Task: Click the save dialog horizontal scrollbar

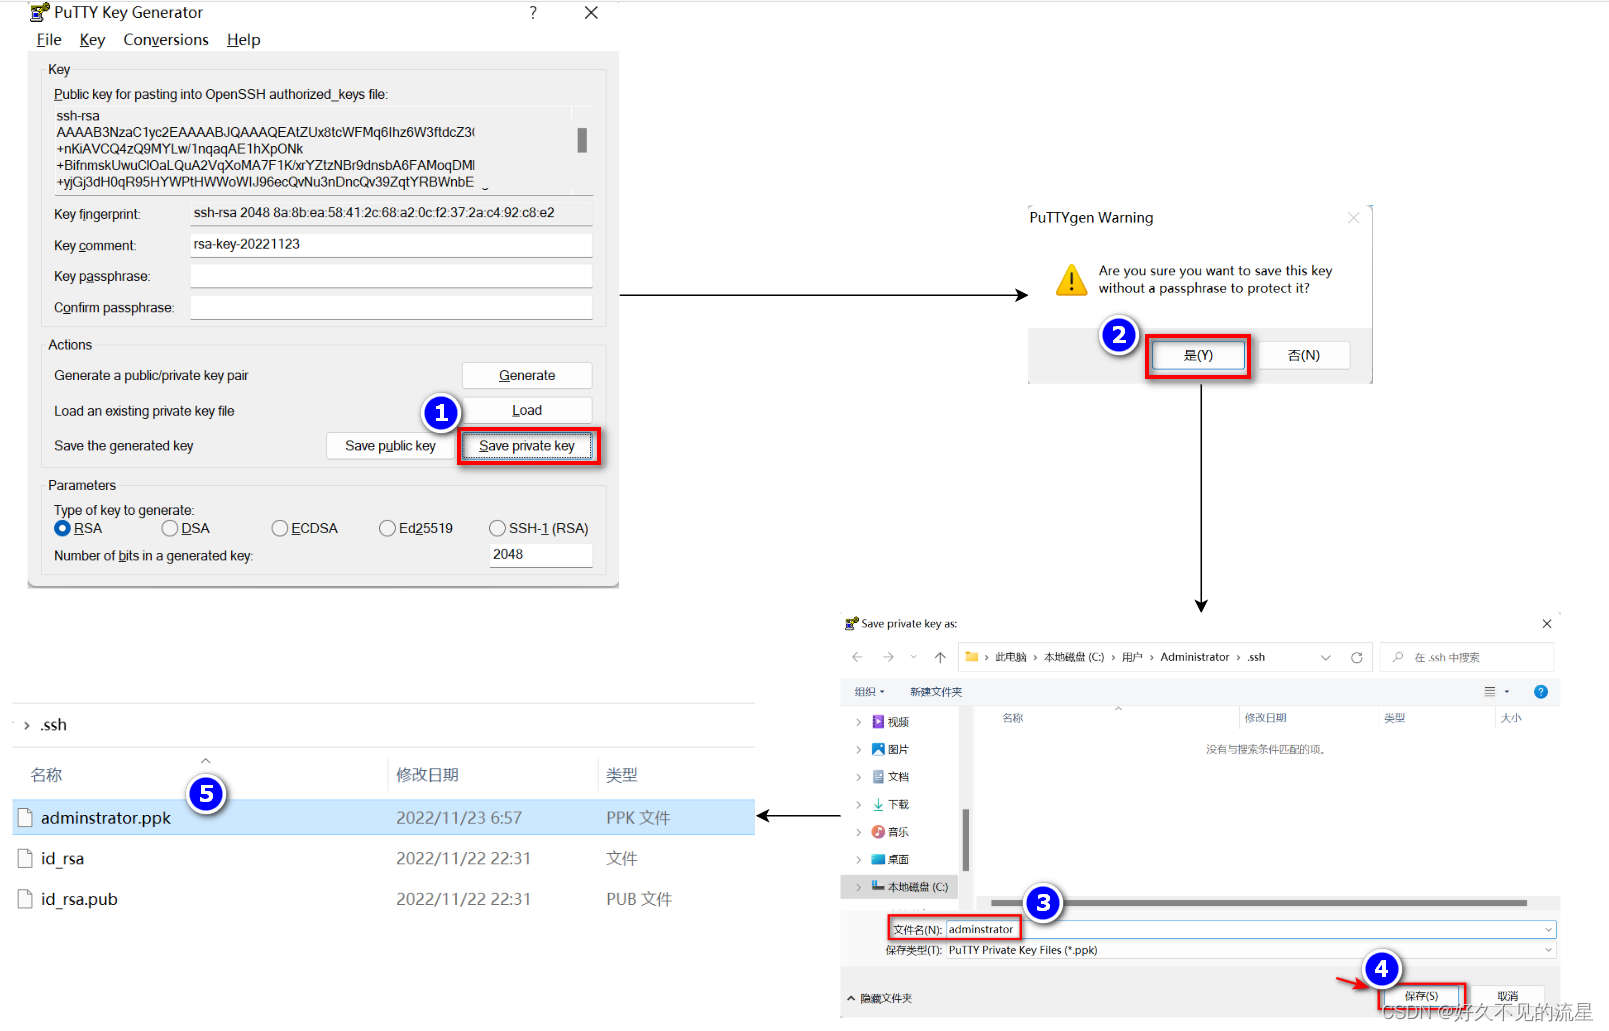Action: click(1259, 903)
